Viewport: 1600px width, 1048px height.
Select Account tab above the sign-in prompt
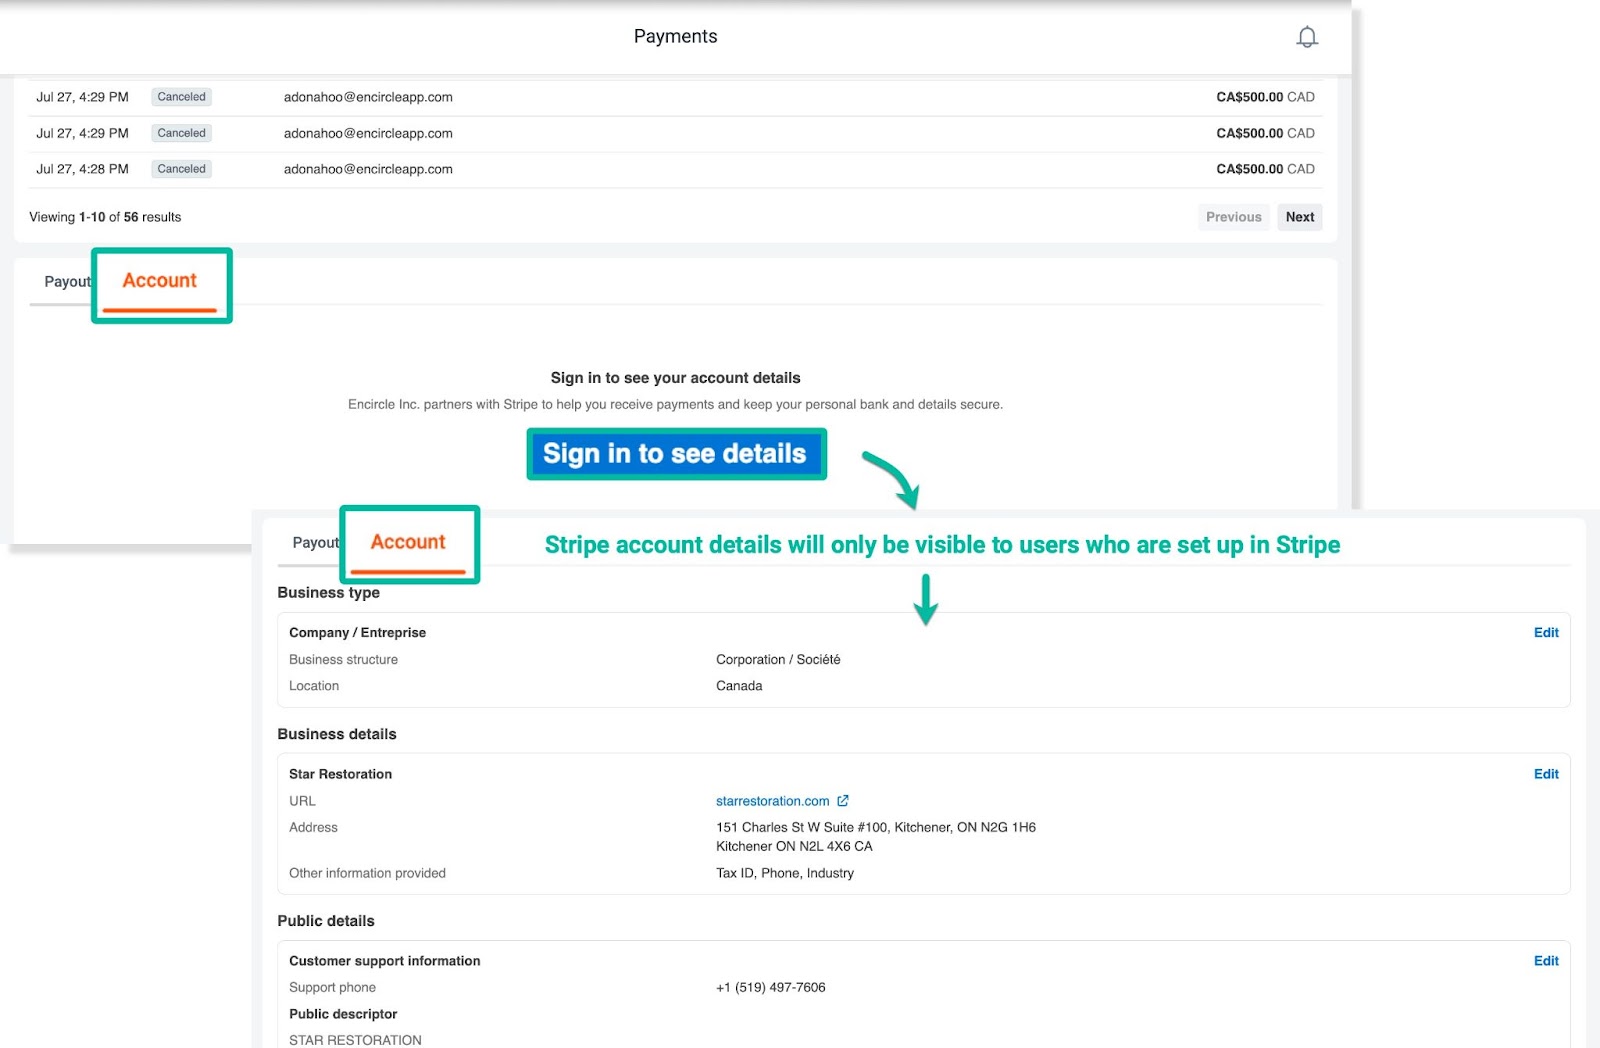click(x=160, y=281)
